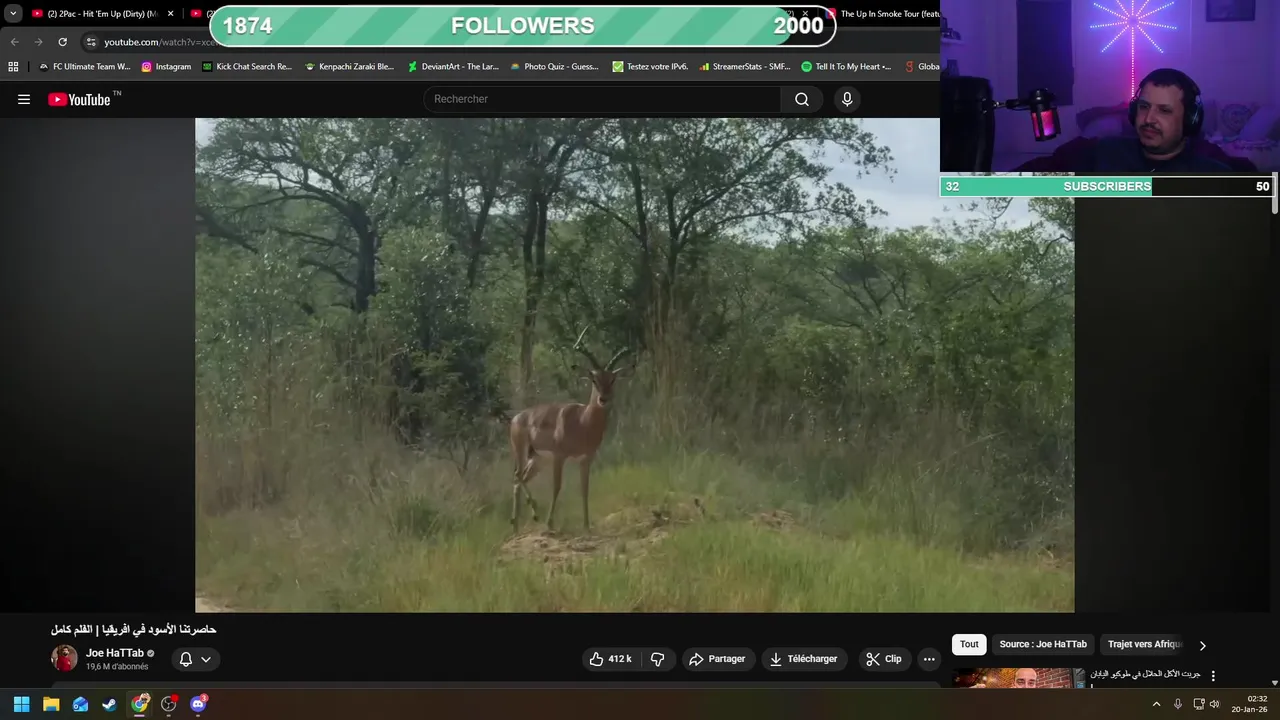The image size is (1280, 720).
Task: Click the page vertical scrollbar
Action: click(1275, 195)
